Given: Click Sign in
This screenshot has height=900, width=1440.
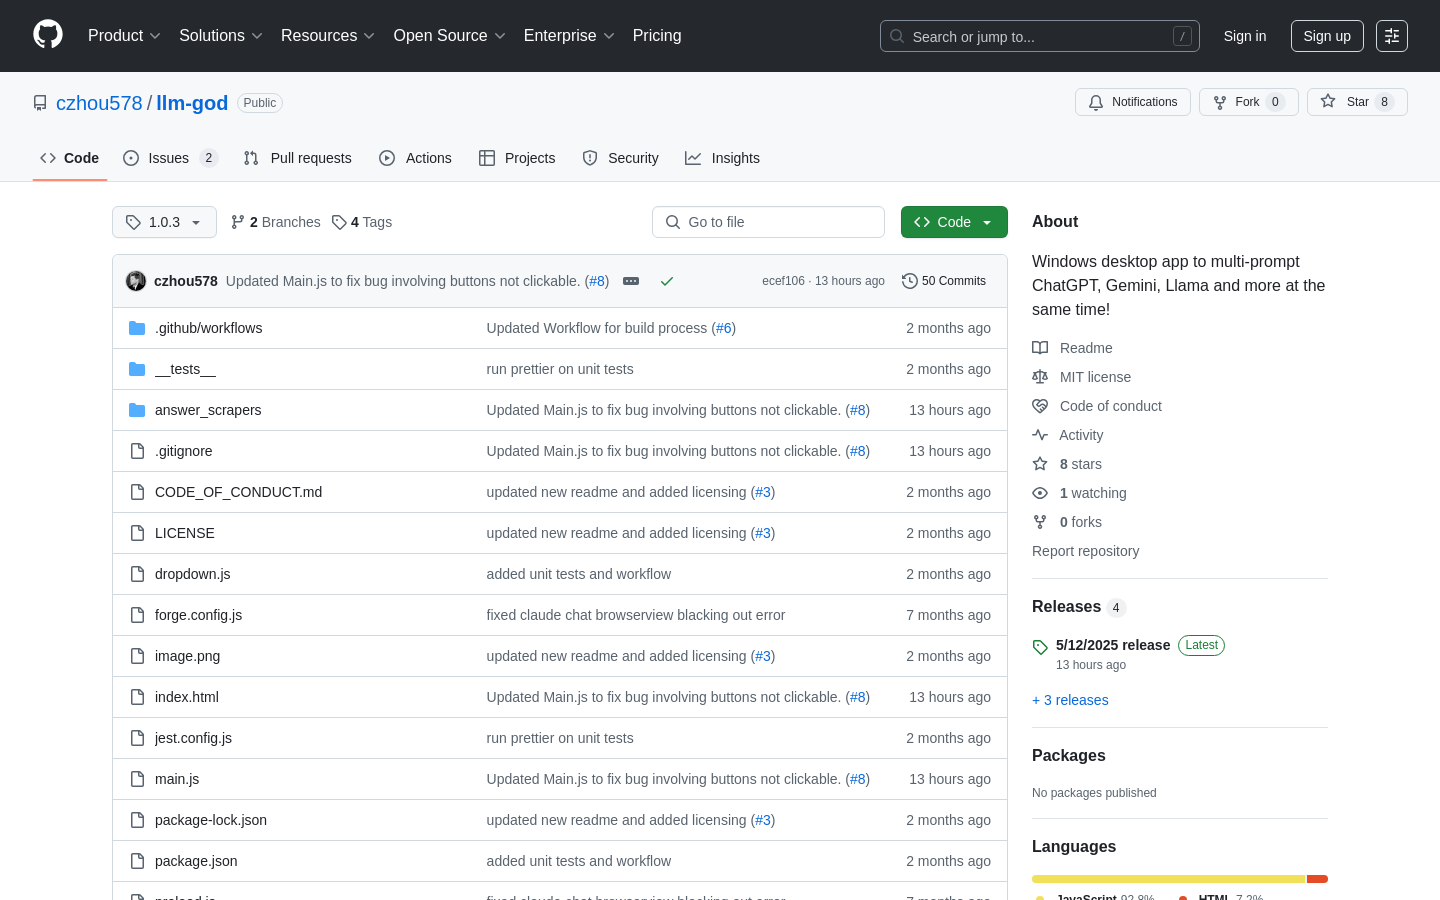Looking at the screenshot, I should point(1245,36).
